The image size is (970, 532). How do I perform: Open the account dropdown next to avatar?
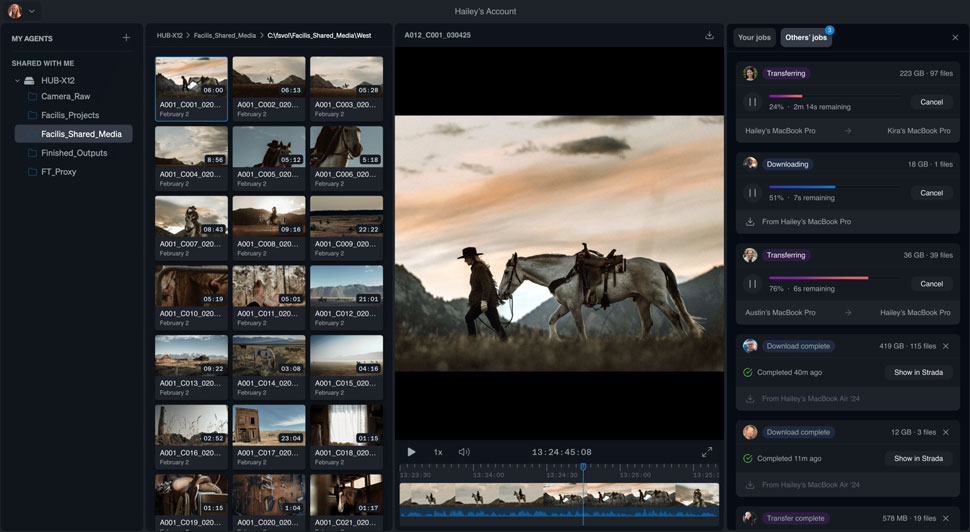point(32,12)
